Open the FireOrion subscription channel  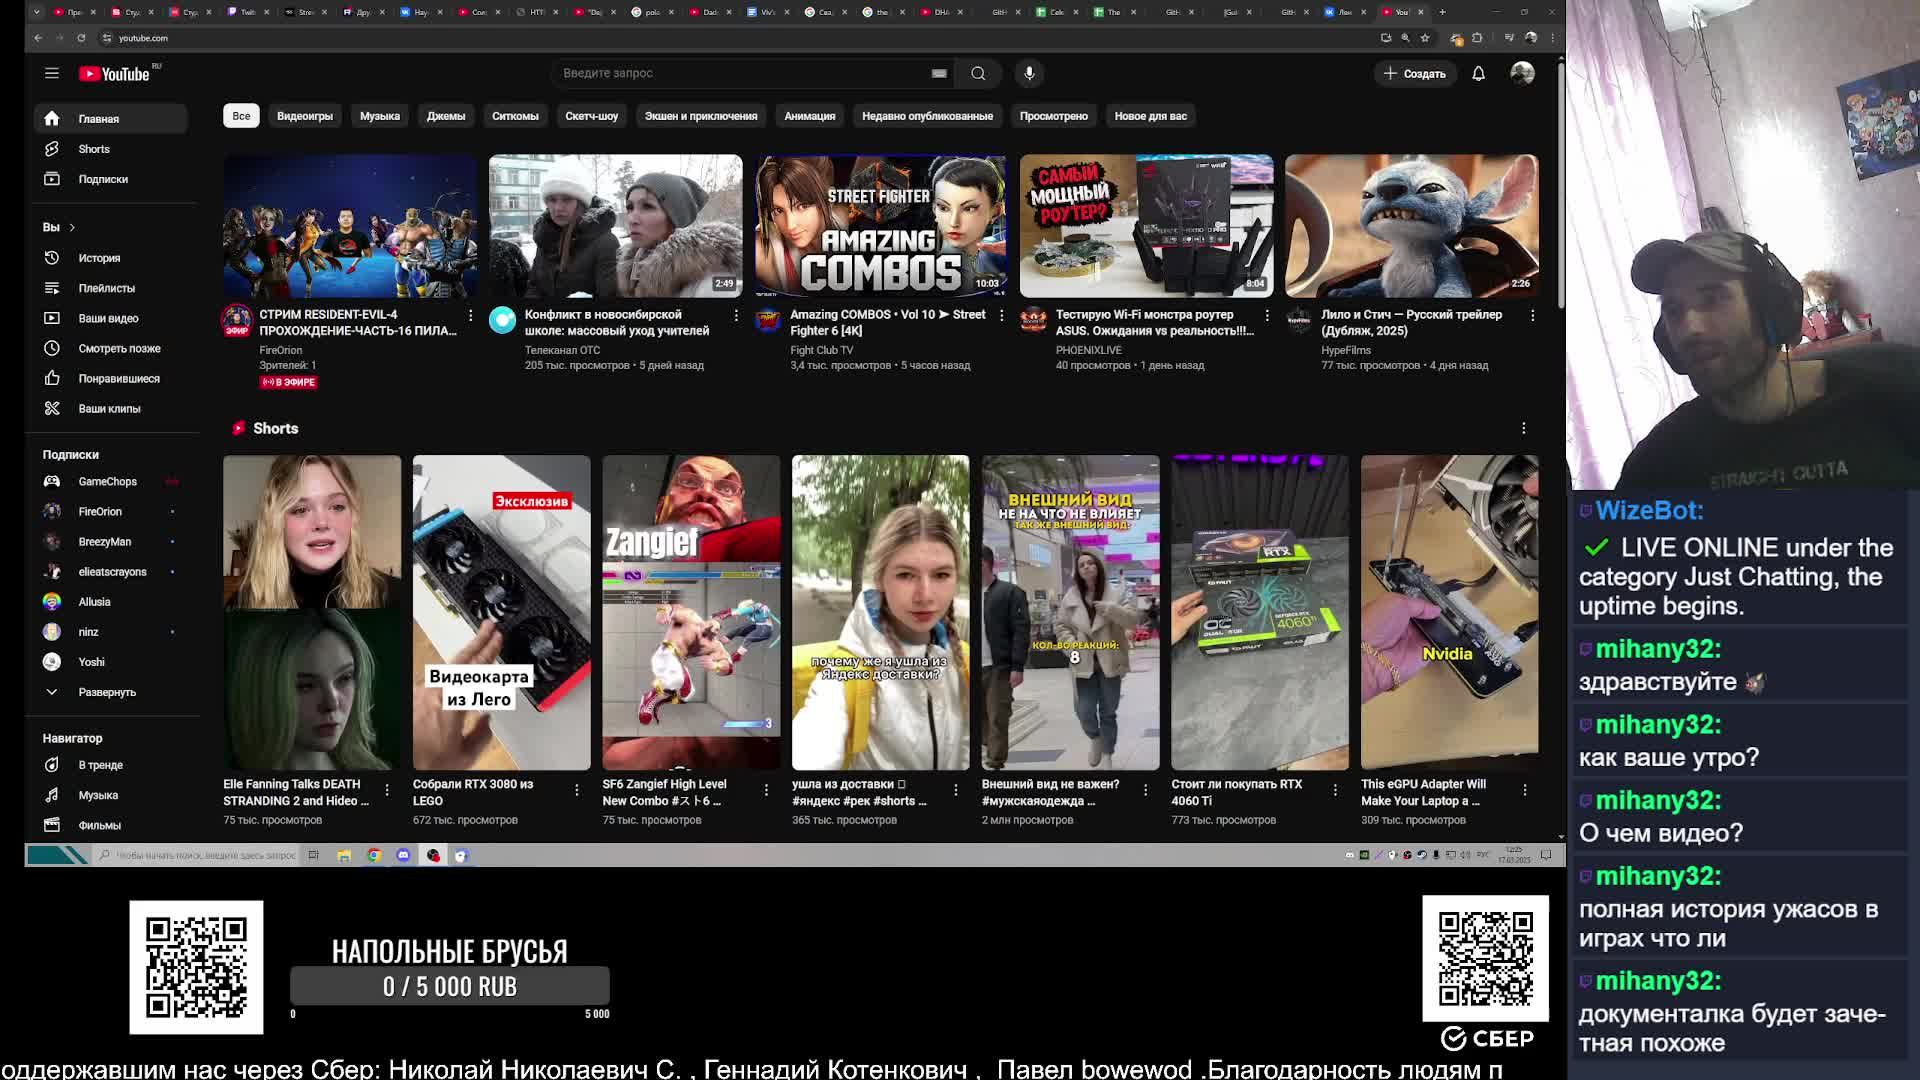click(100, 511)
